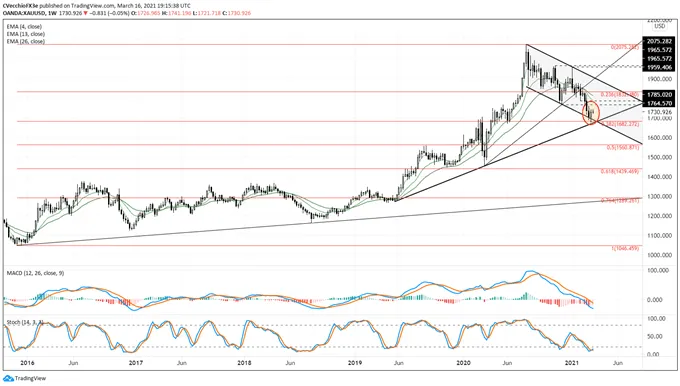The height and width of the screenshot is (386, 680).
Task: Click the 1W timeframe label
Action: point(52,13)
